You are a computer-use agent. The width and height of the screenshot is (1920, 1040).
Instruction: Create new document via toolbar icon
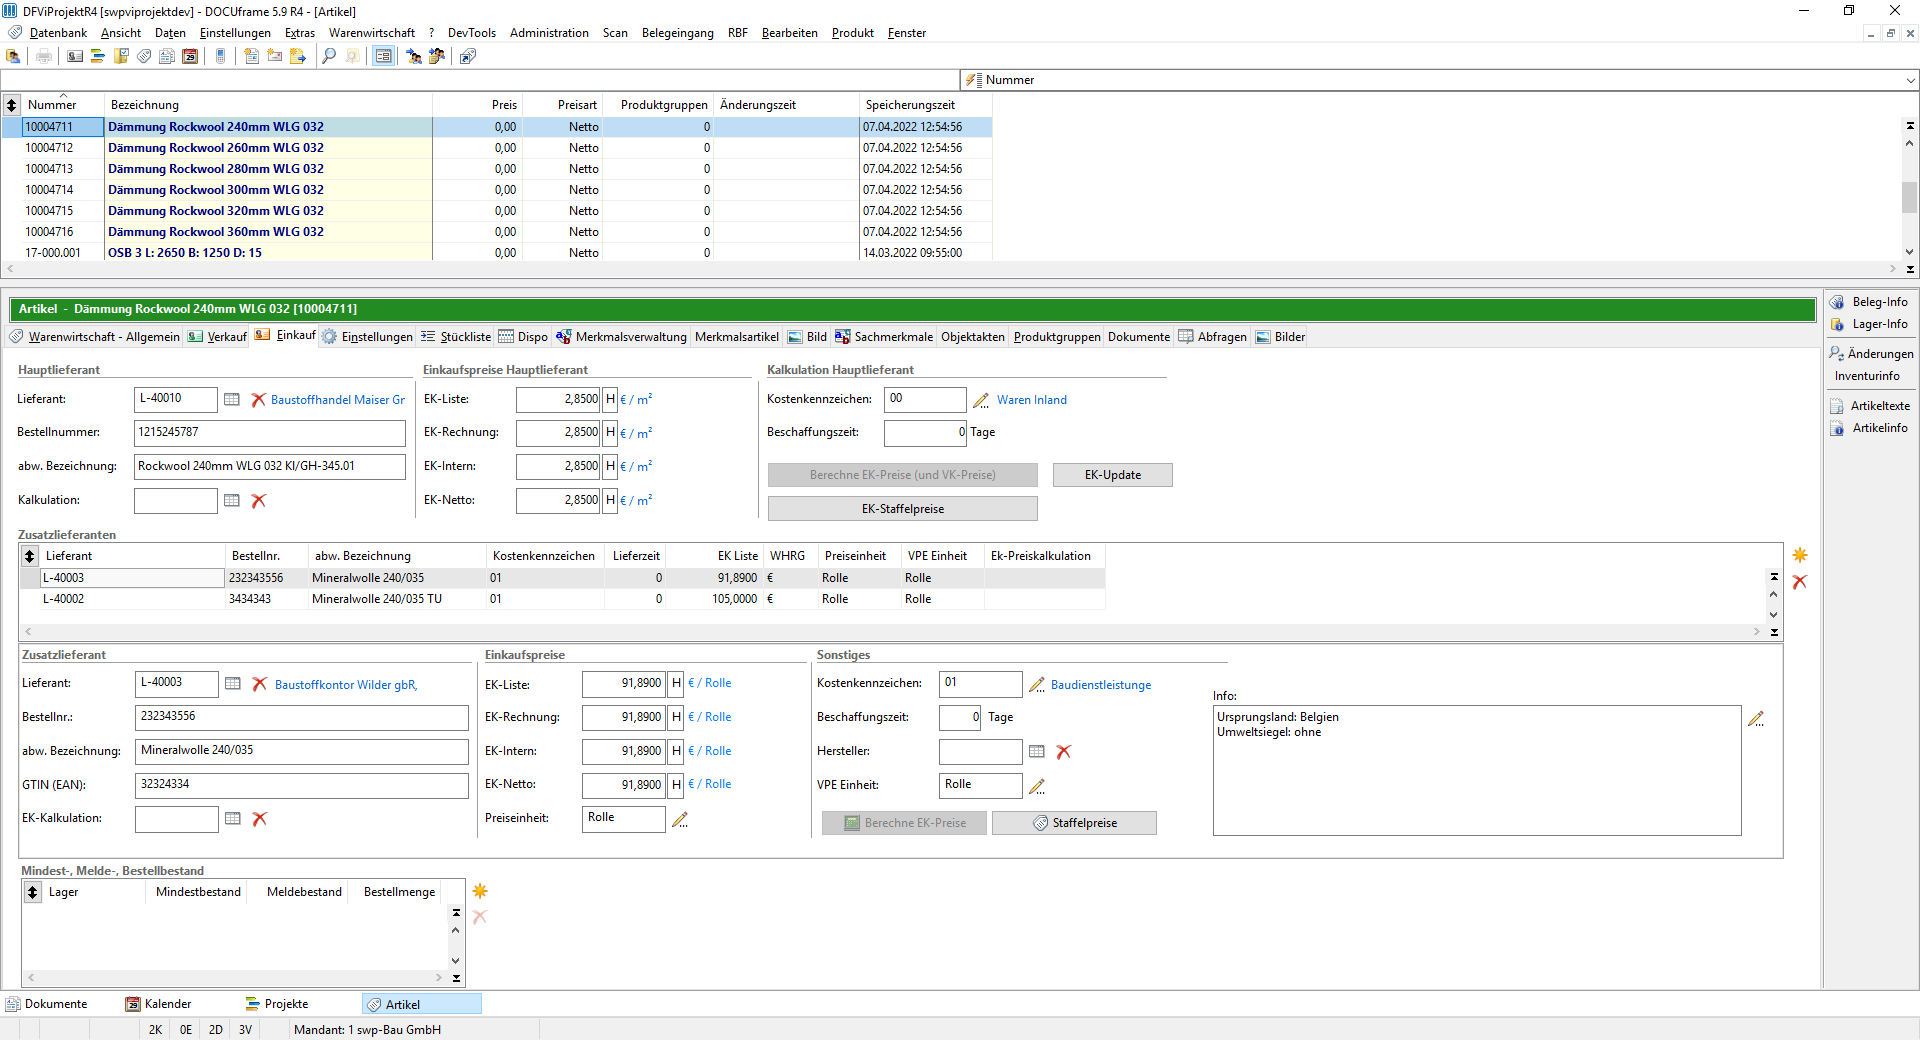252,57
